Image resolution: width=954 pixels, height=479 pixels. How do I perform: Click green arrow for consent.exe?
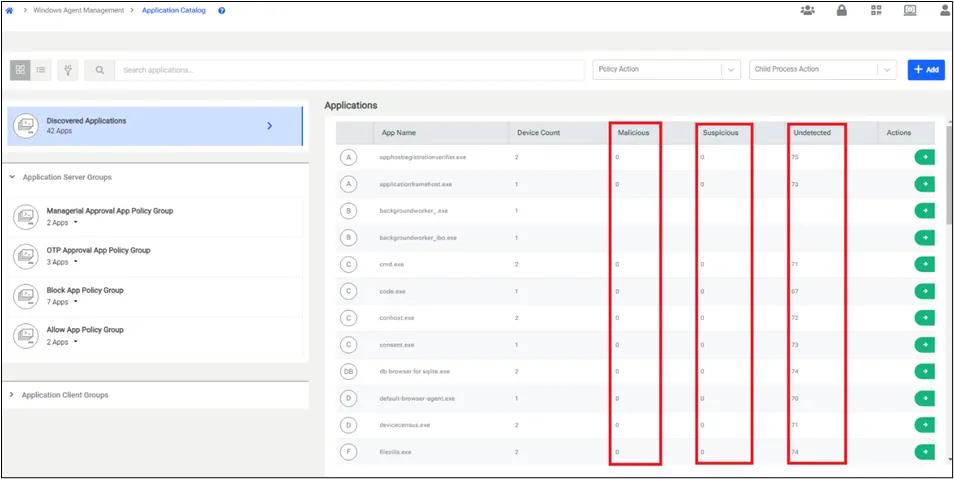pyautogui.click(x=925, y=344)
